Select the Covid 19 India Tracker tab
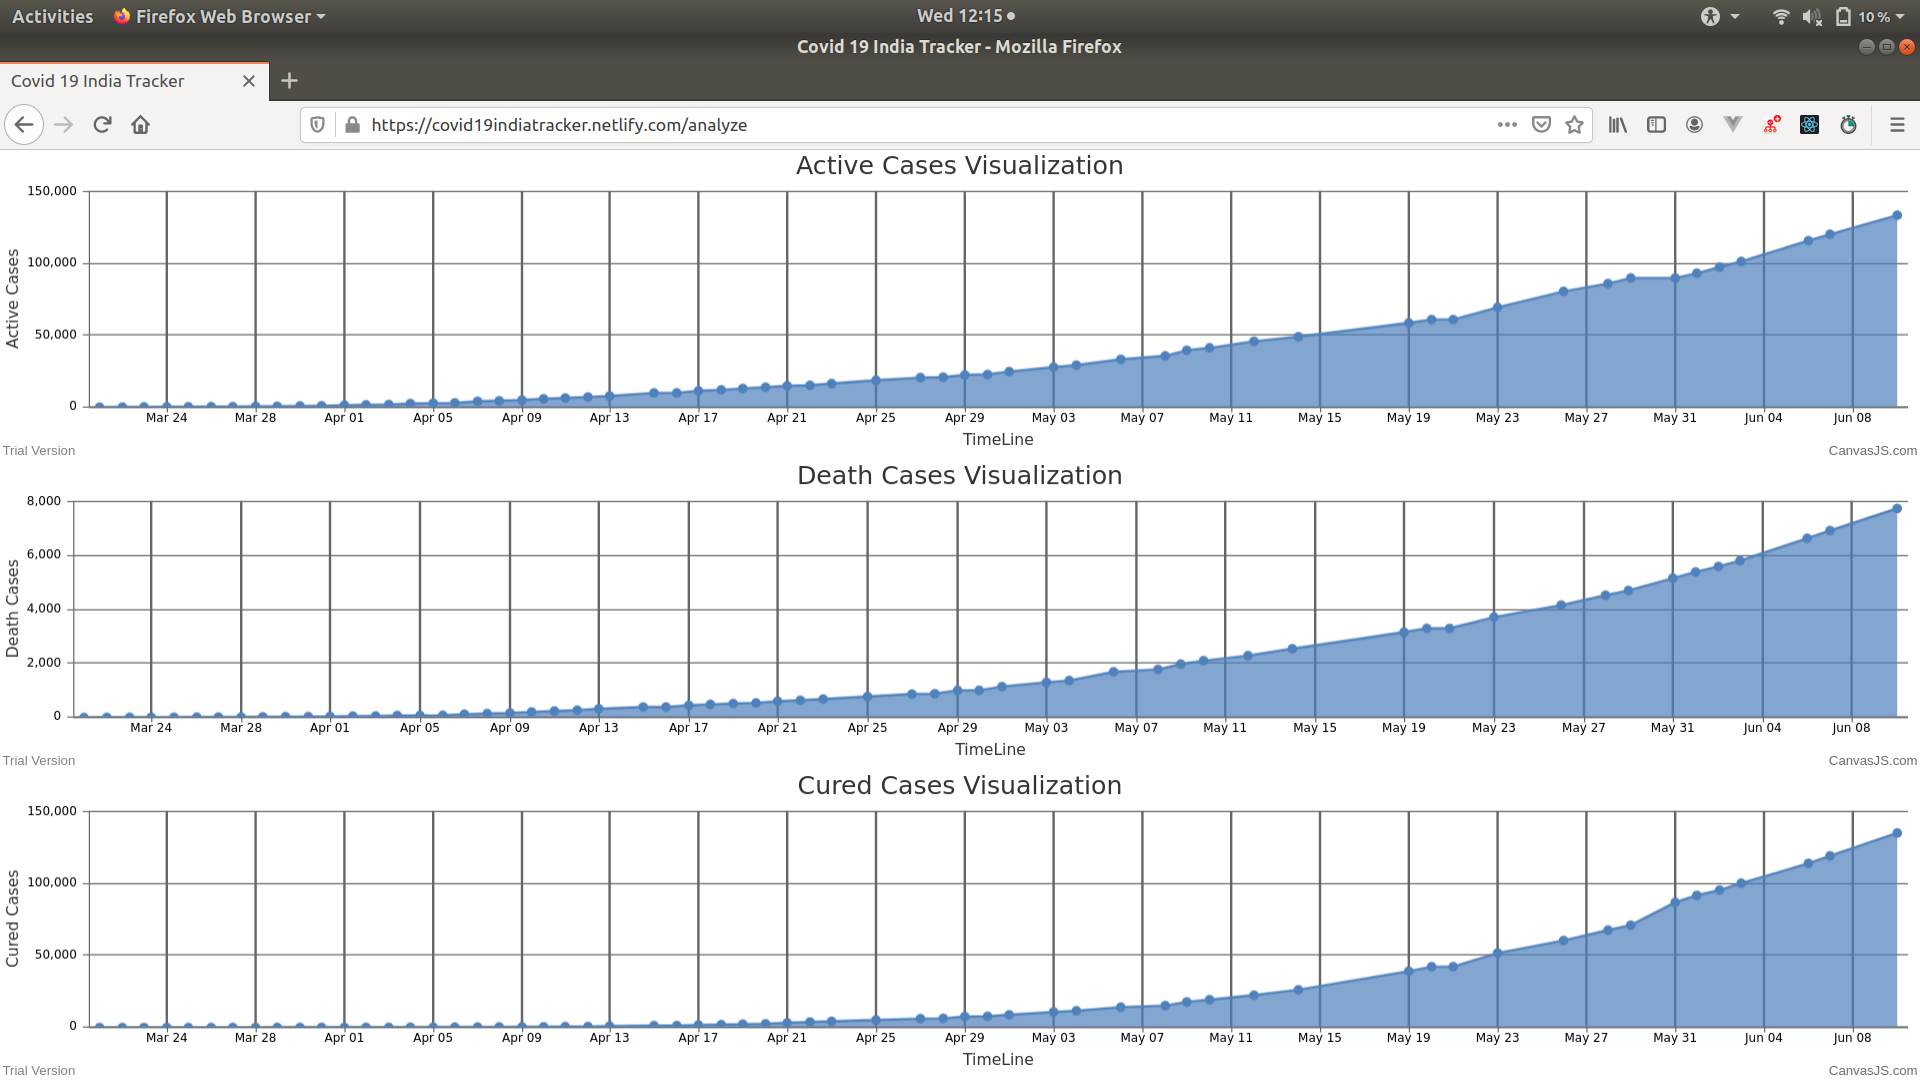This screenshot has height=1080, width=1920. [134, 81]
